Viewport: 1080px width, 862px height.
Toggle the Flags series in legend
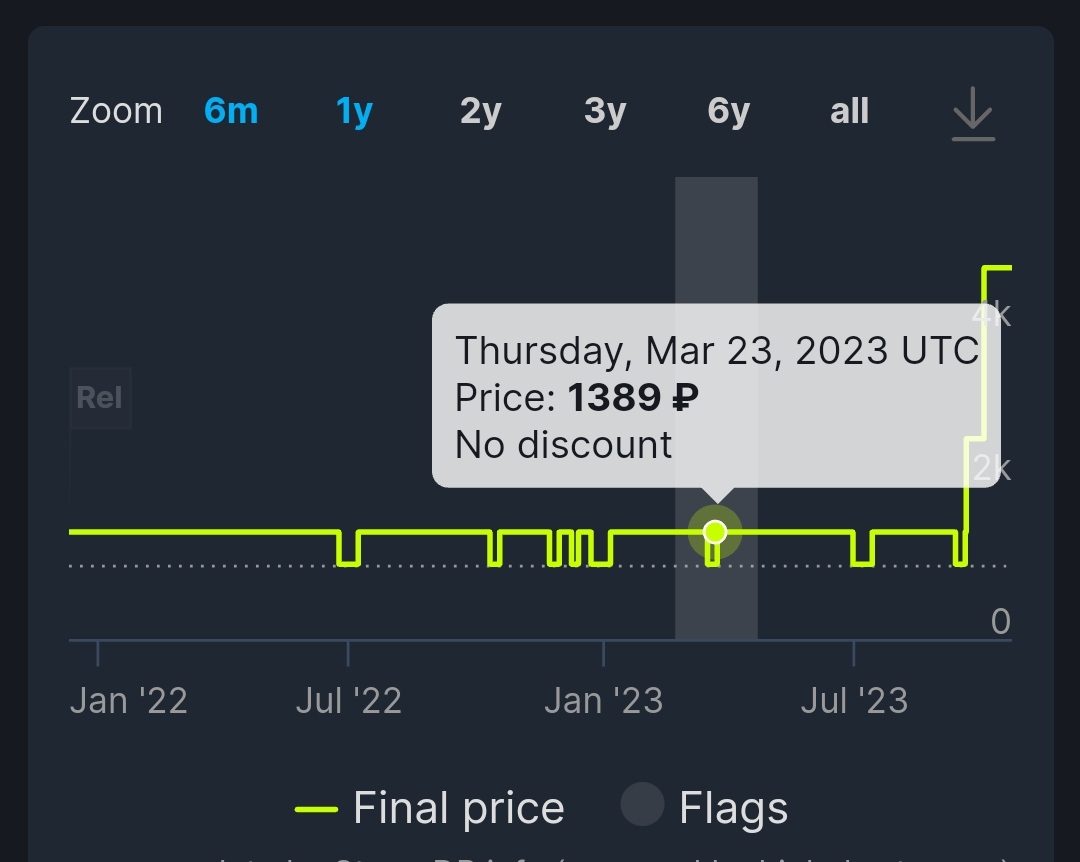tap(704, 807)
